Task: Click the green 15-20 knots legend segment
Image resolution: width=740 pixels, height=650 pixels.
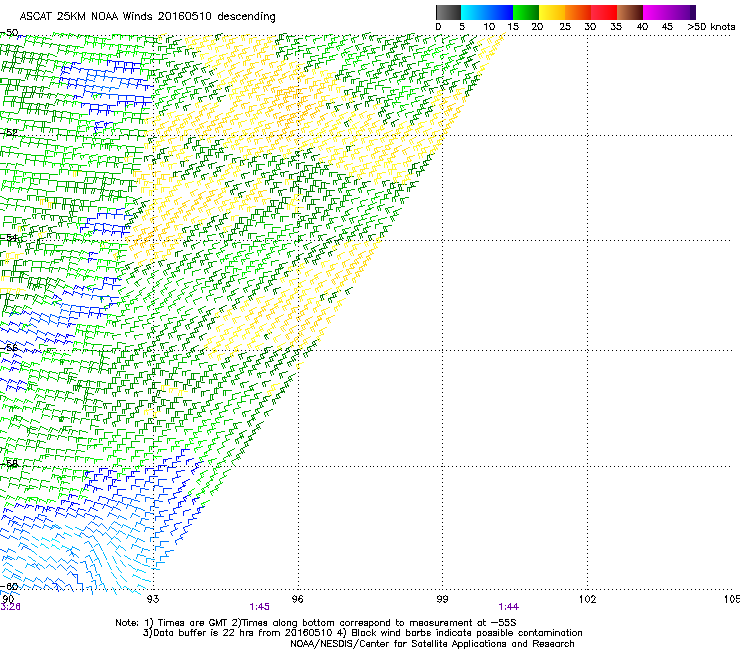Action: tap(526, 12)
